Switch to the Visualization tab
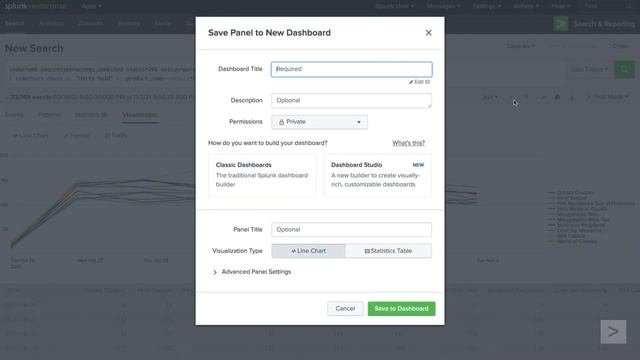Screen dimensions: 640x360 (140, 115)
